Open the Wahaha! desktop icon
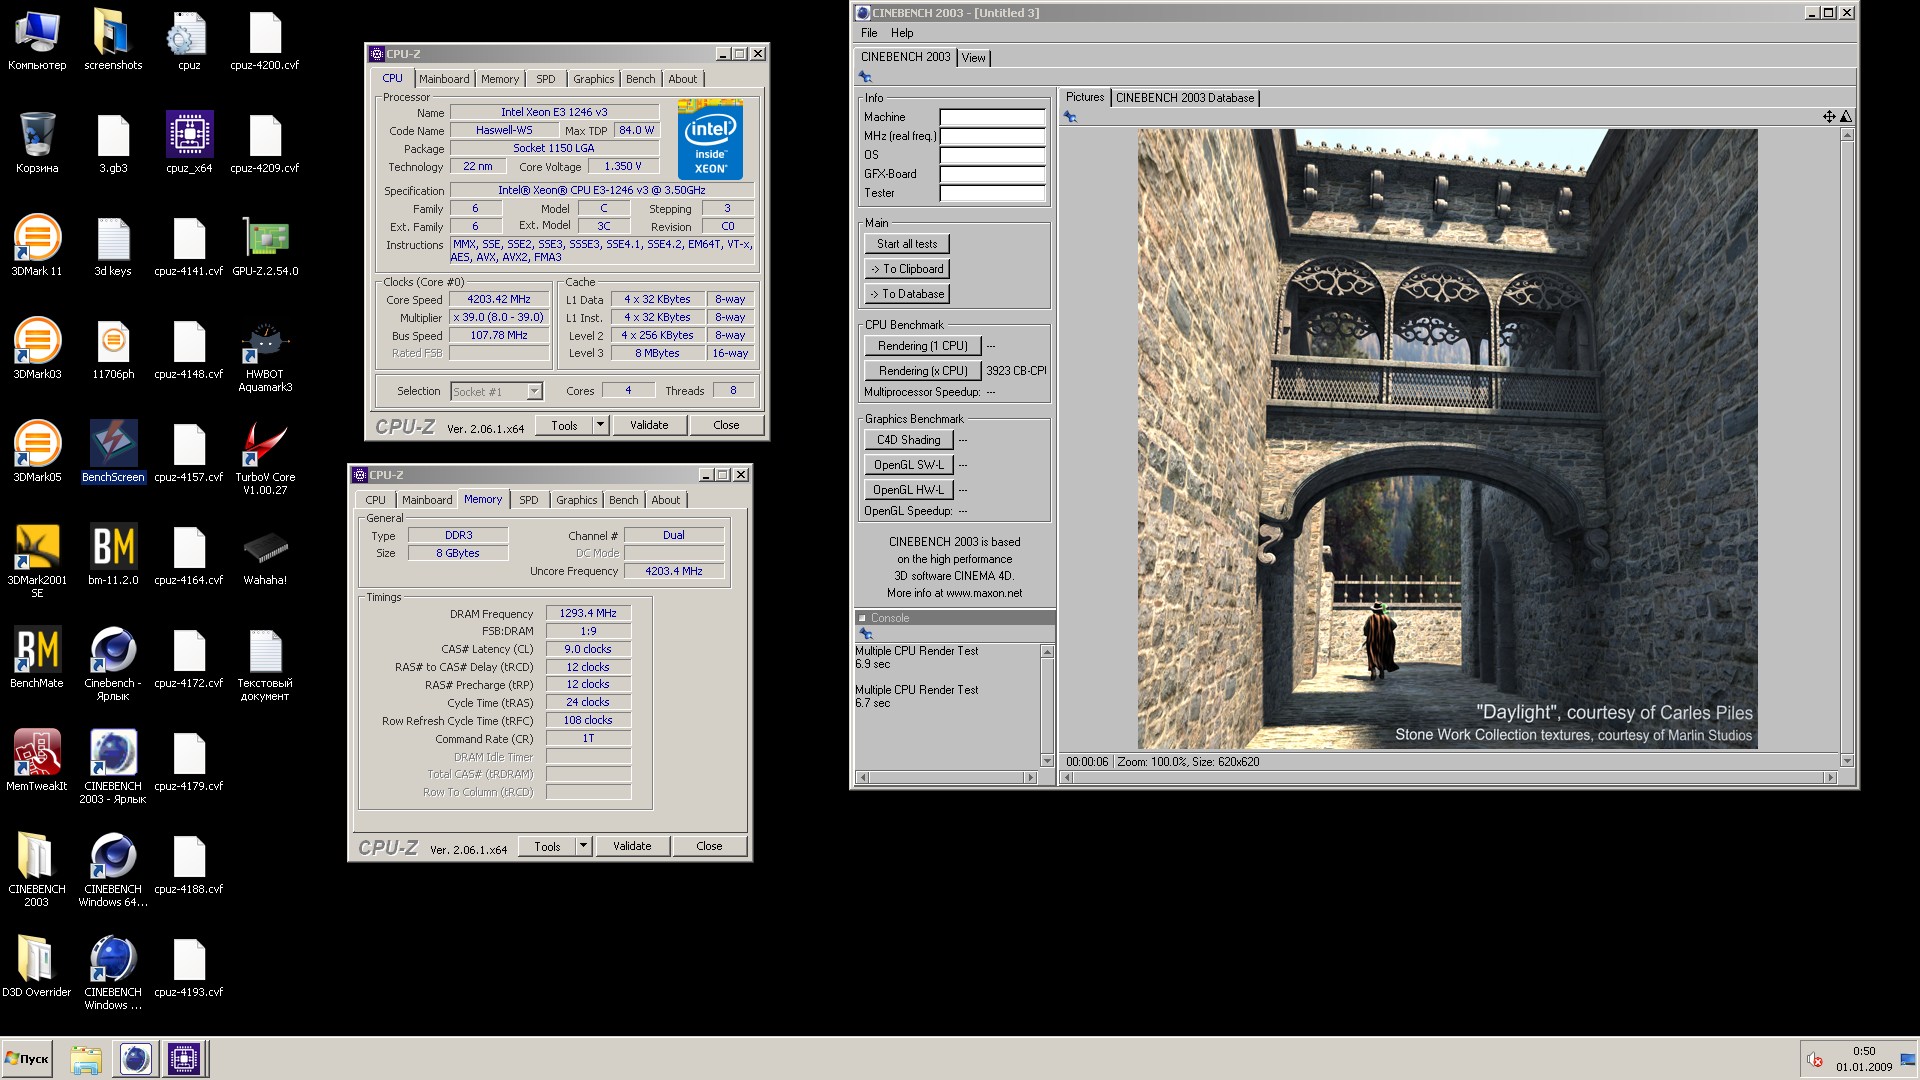Viewport: 1920px width, 1080px height. click(265, 556)
